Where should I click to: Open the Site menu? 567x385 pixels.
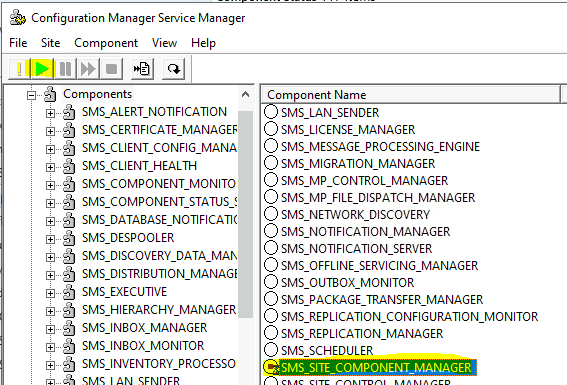click(51, 43)
